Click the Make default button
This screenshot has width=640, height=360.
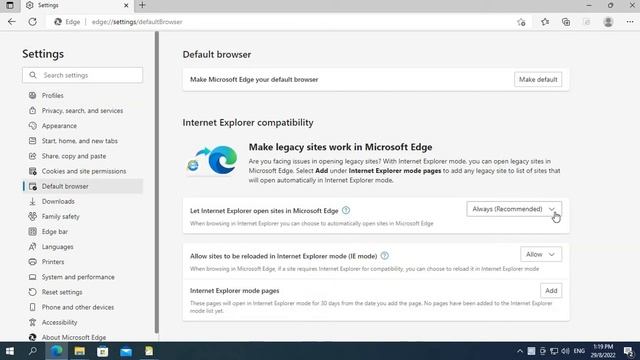point(538,80)
